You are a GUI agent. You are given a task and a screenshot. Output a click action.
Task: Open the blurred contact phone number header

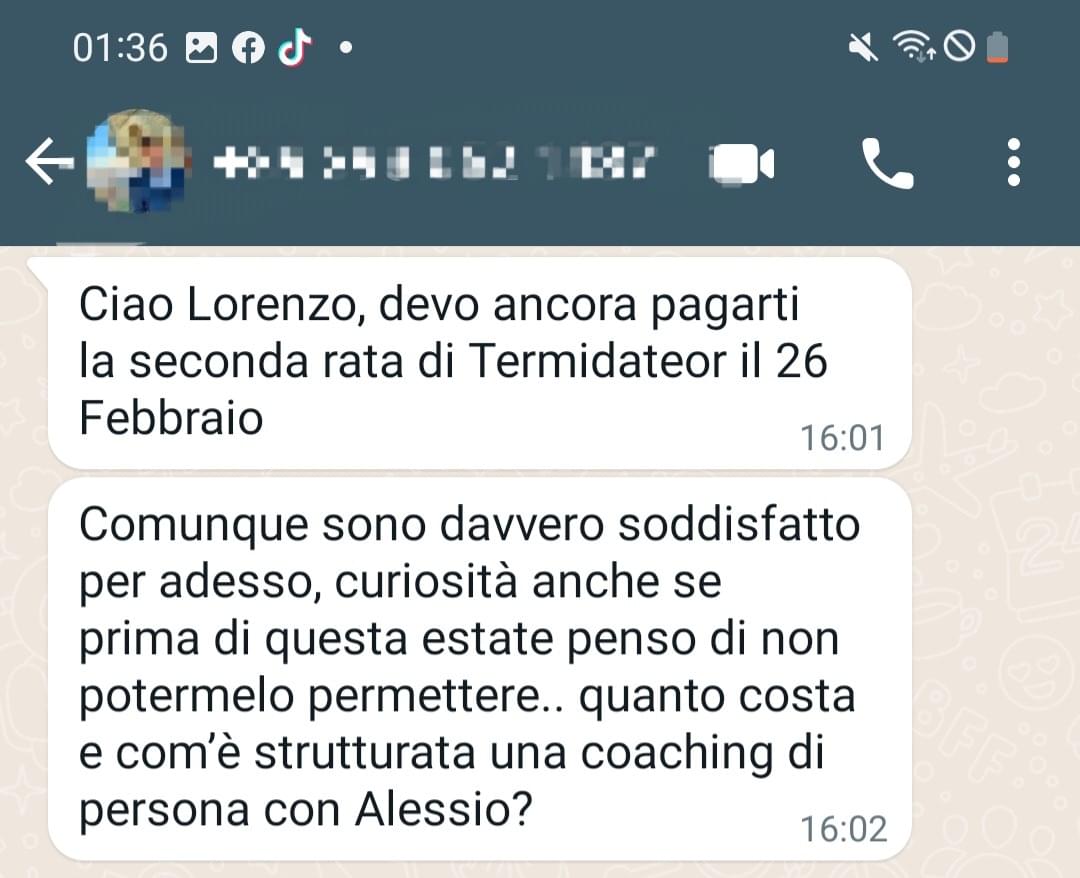pos(434,163)
